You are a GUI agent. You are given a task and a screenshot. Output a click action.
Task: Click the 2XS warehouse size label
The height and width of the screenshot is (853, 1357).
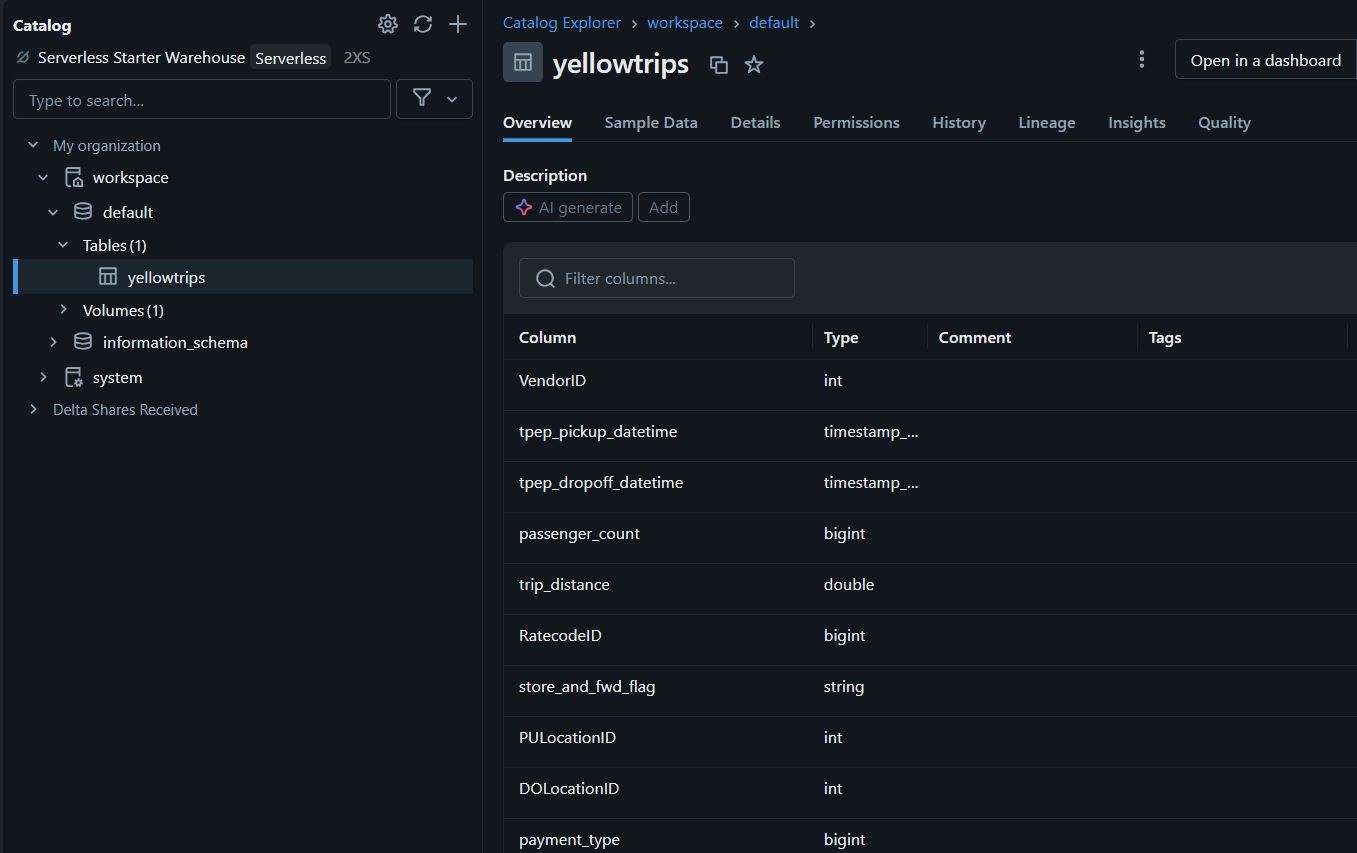[x=357, y=57]
